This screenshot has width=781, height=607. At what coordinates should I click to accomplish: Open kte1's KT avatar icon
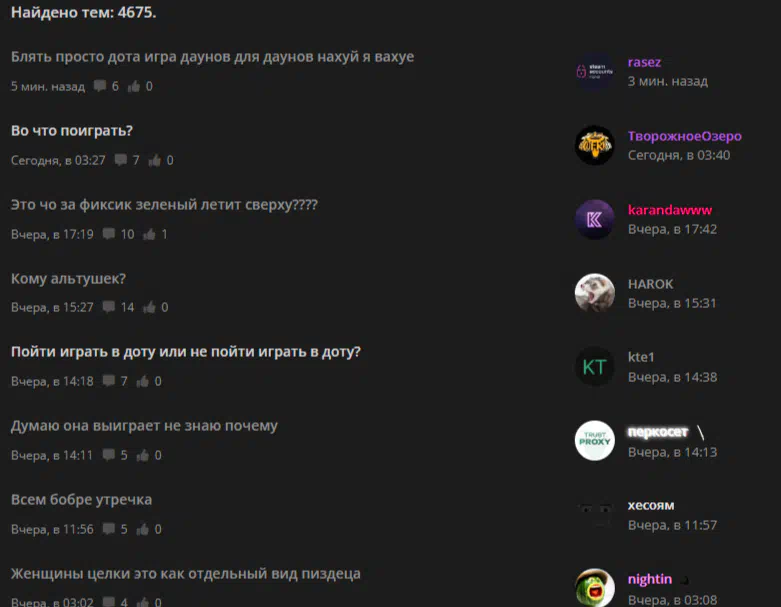(x=594, y=367)
